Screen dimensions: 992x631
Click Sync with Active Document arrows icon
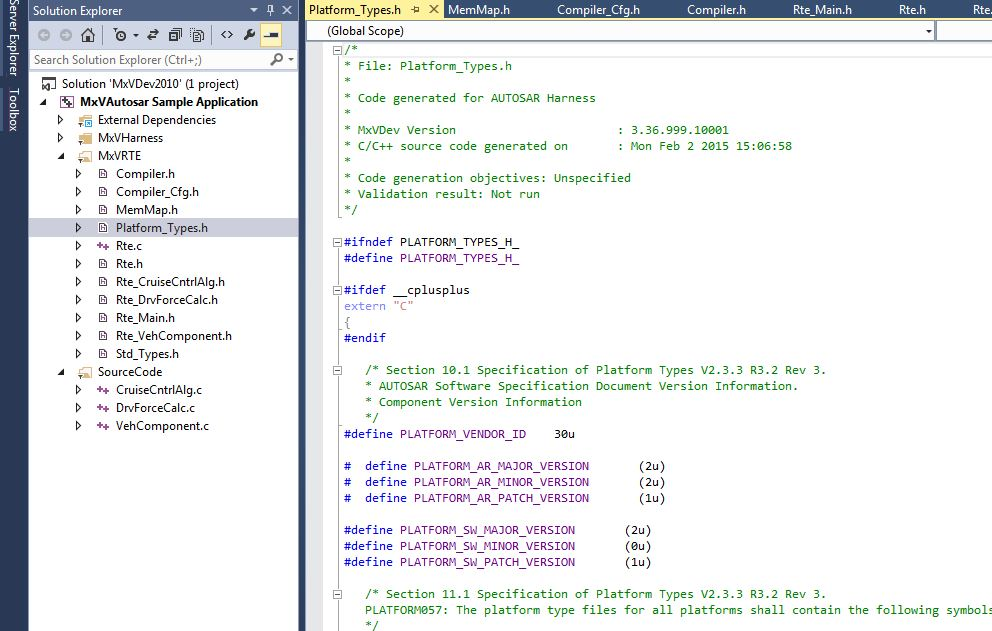(153, 35)
